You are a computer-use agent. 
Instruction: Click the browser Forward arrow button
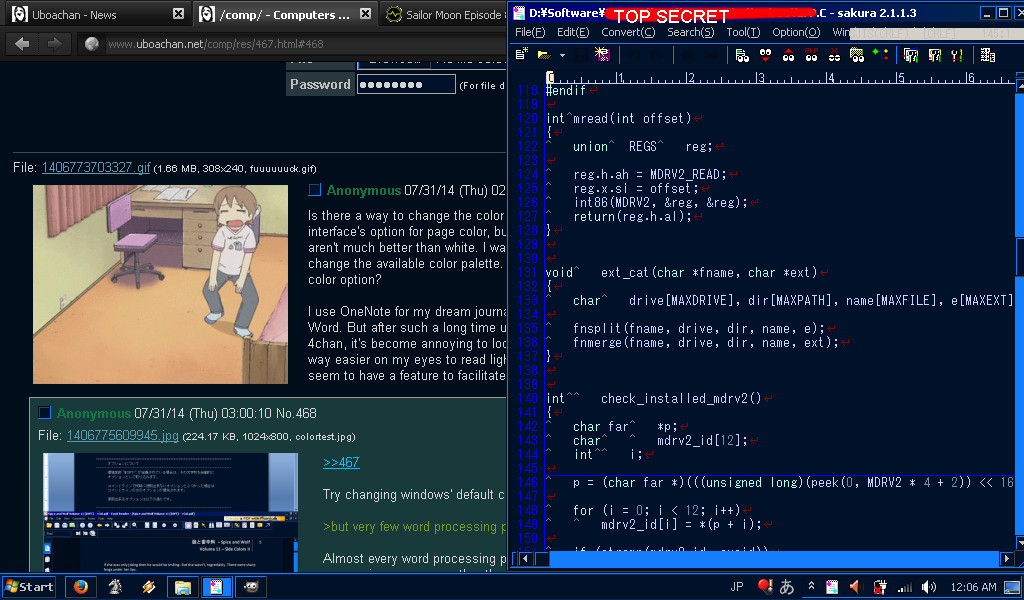click(54, 44)
